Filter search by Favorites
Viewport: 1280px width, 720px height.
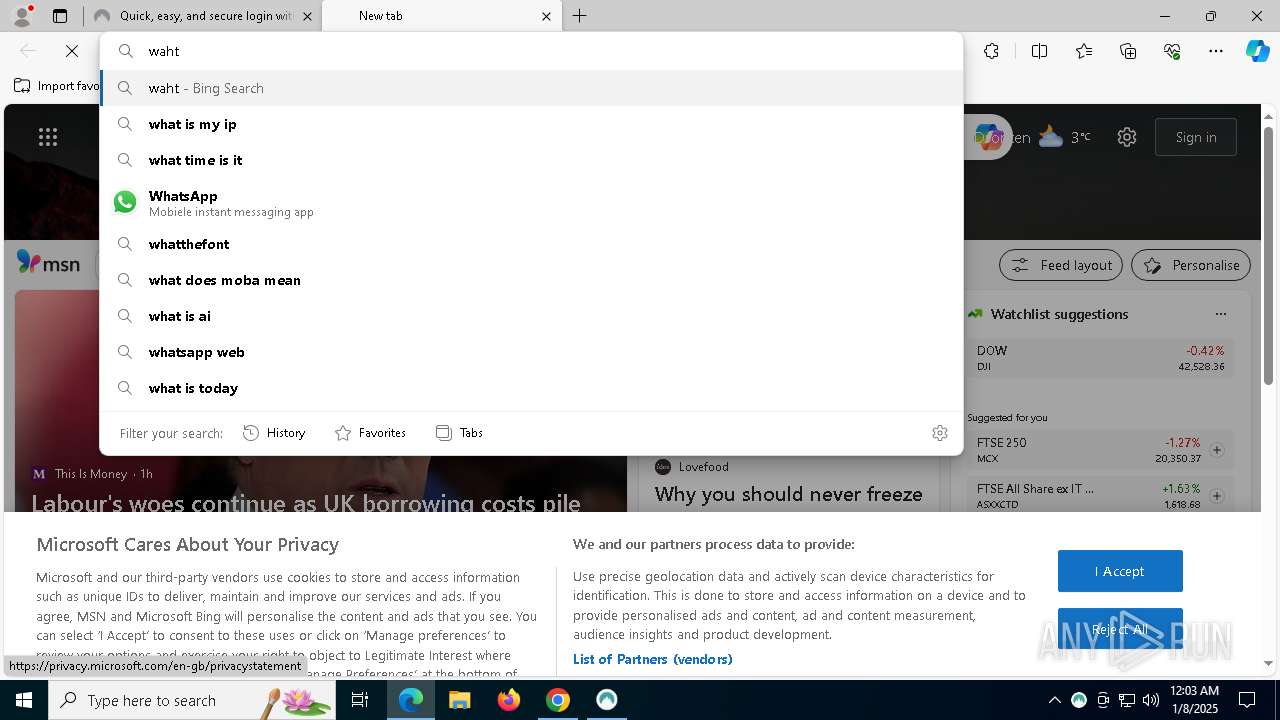(370, 433)
